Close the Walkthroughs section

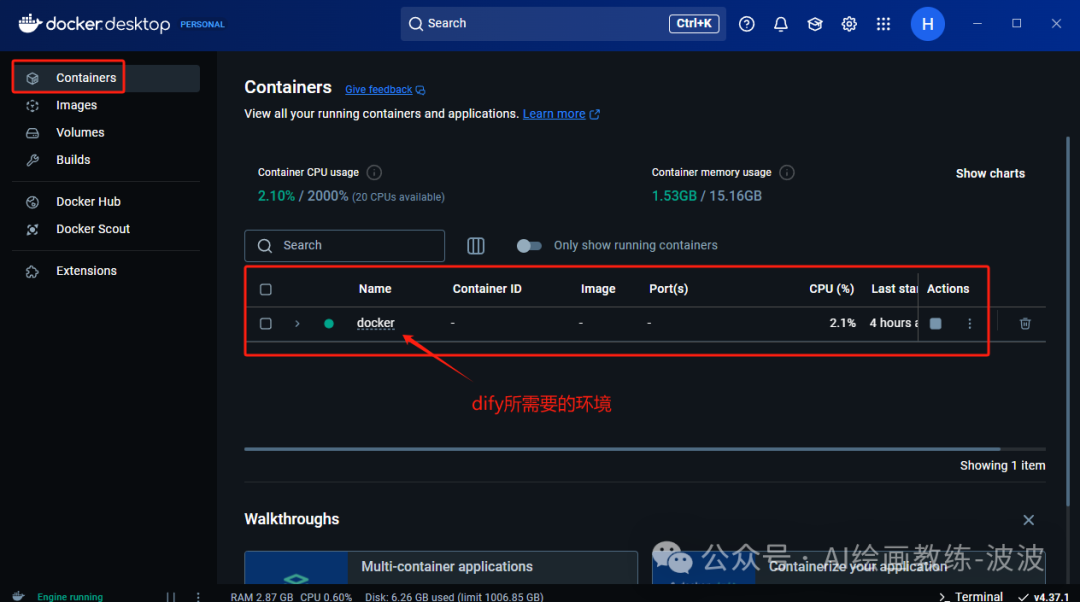[x=1028, y=520]
